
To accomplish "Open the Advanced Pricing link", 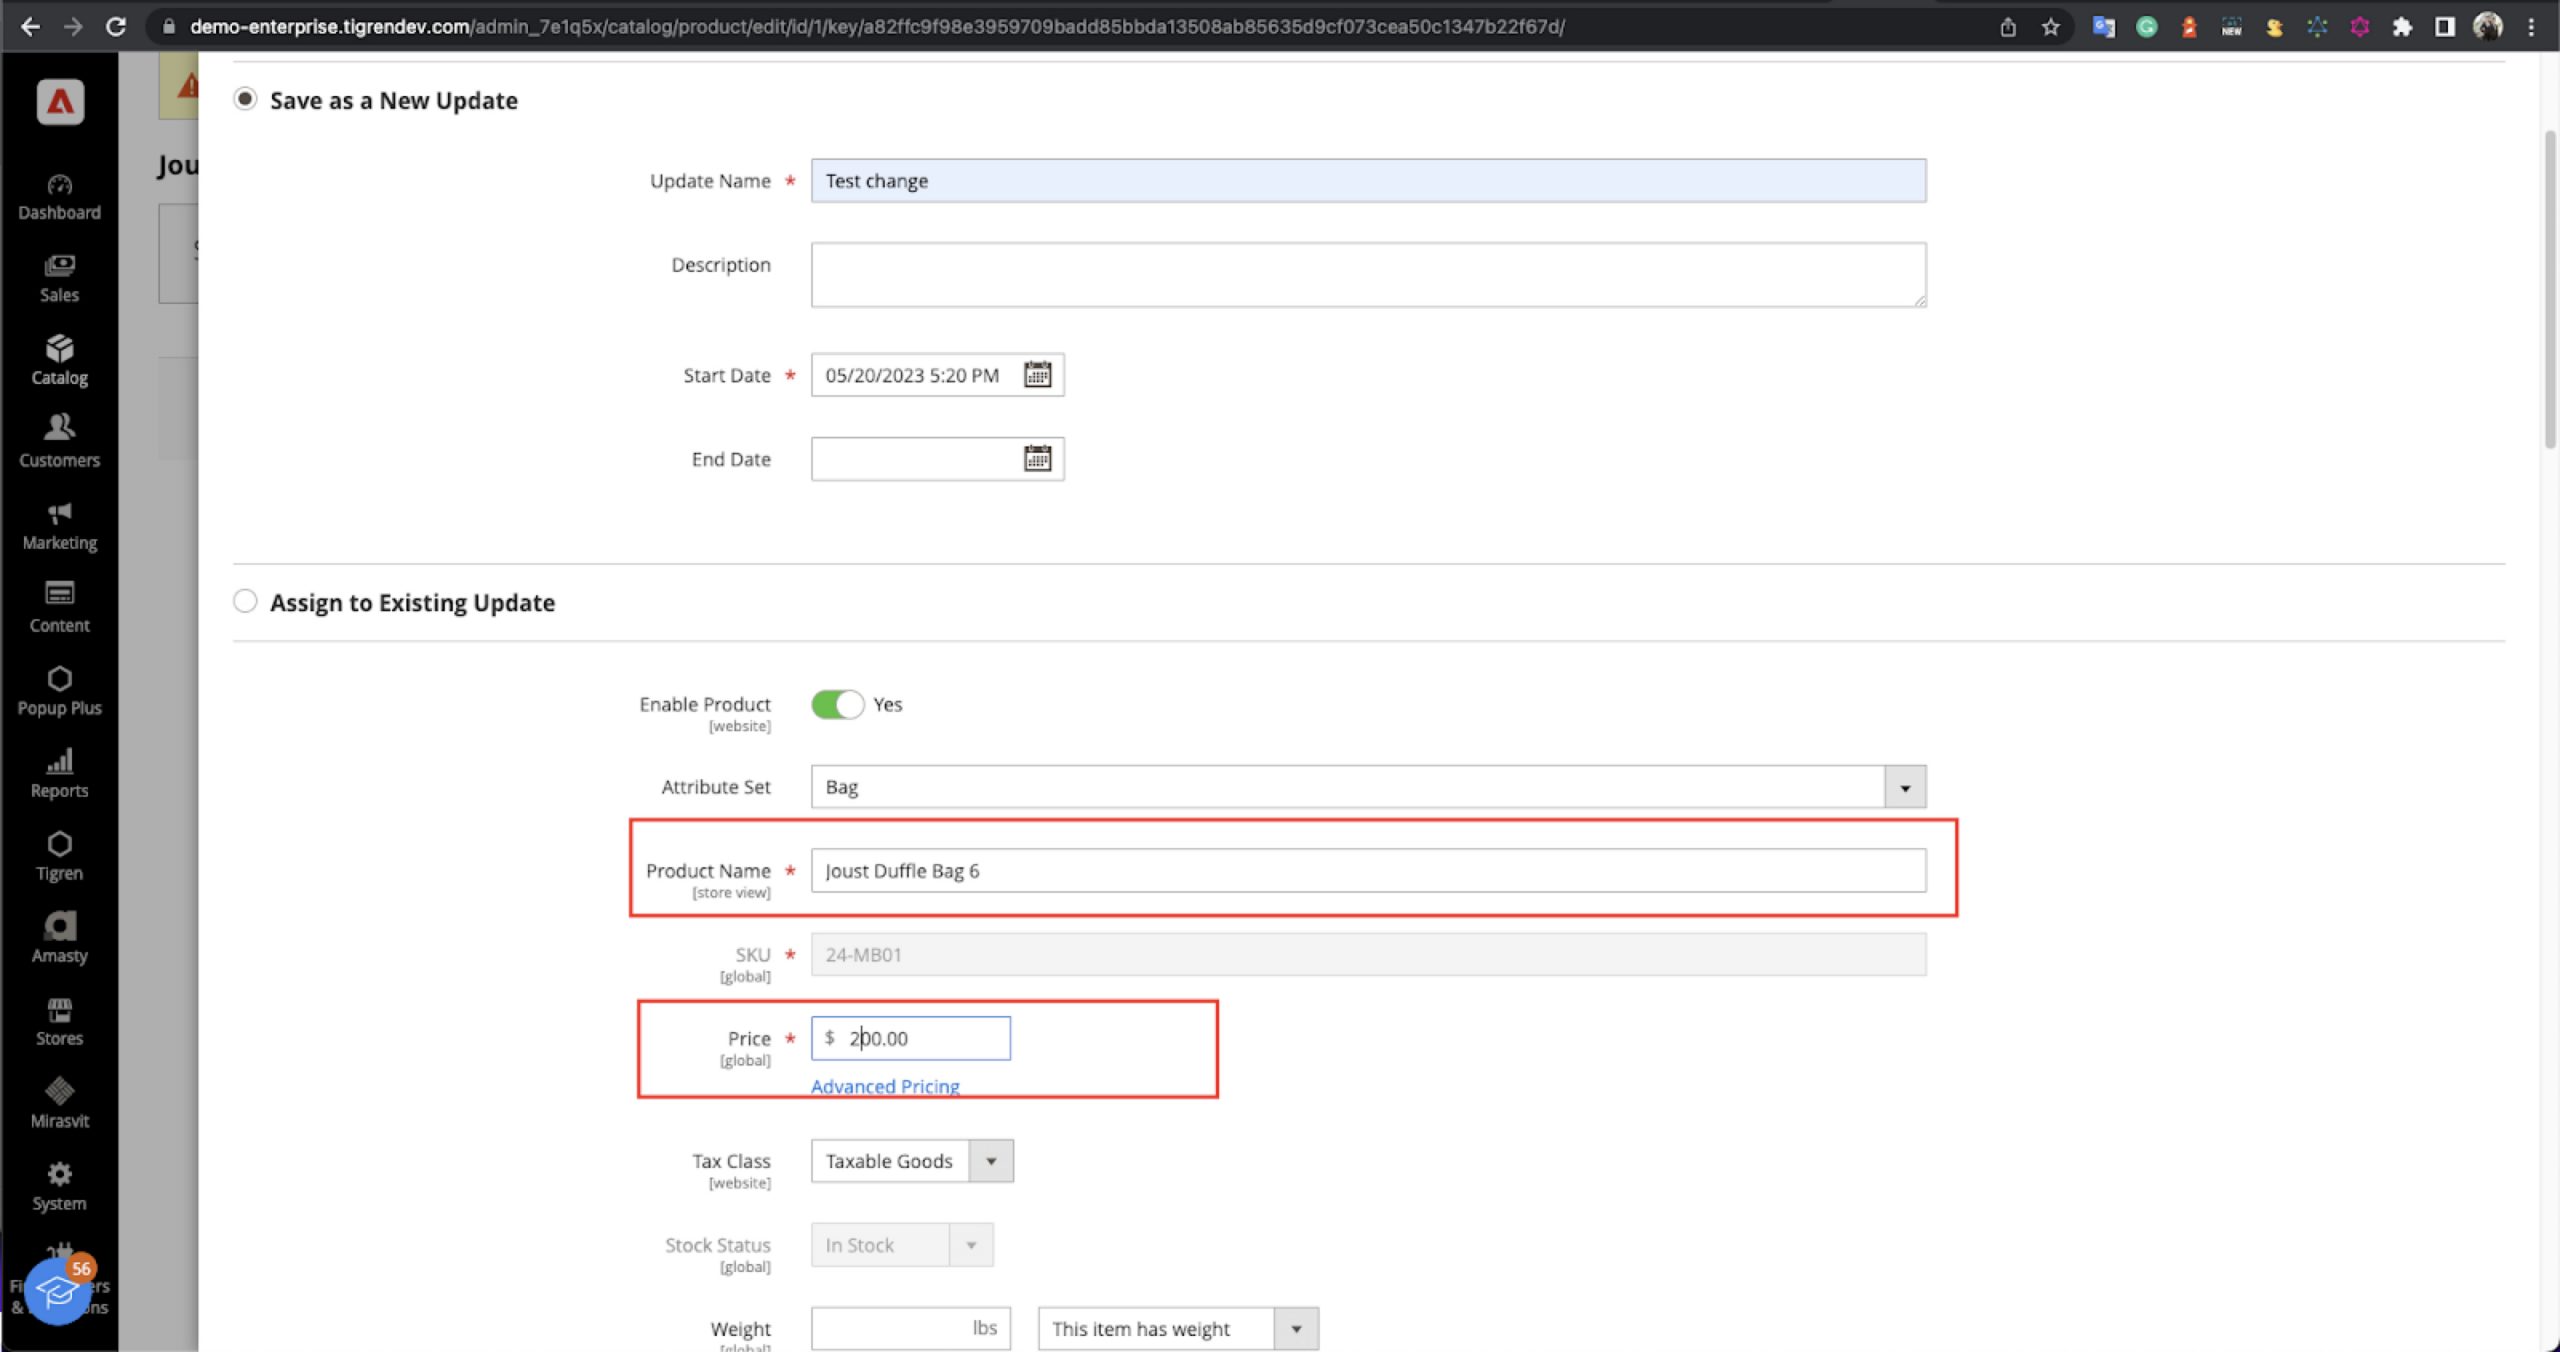I will [x=885, y=1086].
